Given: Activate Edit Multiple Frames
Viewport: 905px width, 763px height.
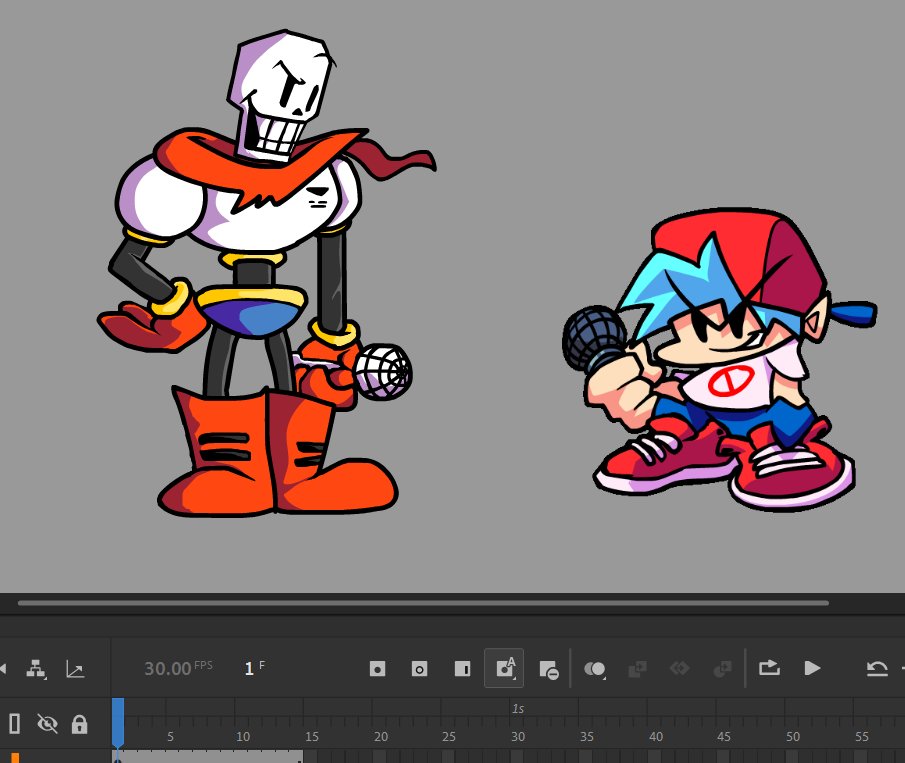Looking at the screenshot, I should (637, 668).
